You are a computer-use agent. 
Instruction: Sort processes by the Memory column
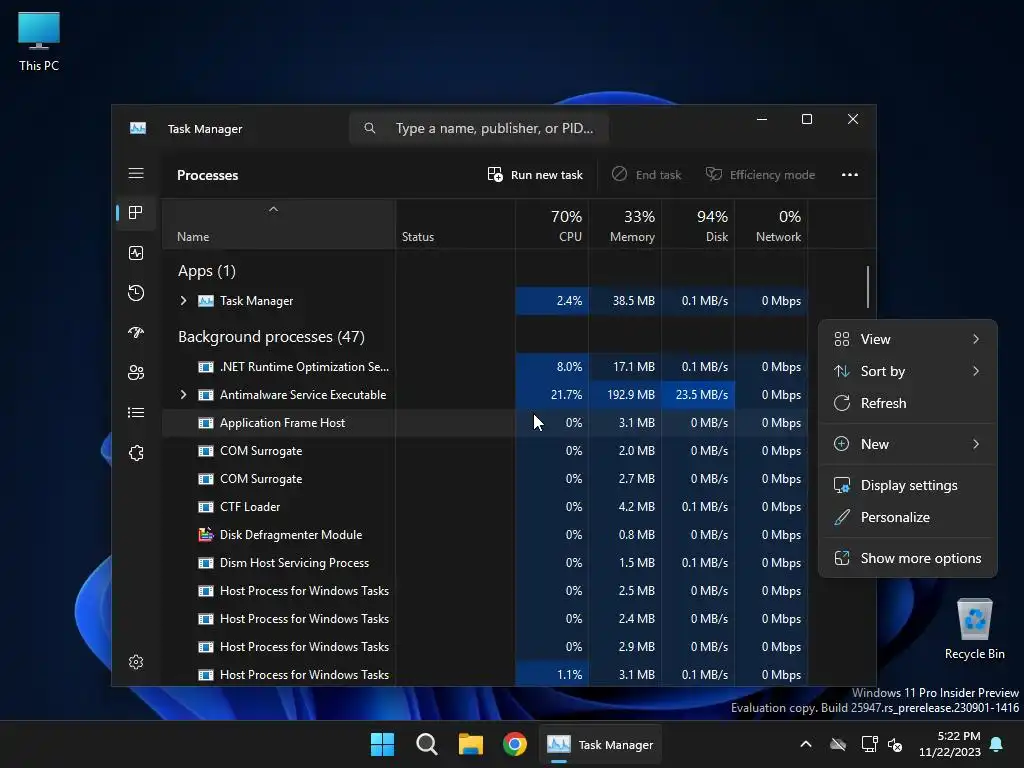tap(625, 225)
